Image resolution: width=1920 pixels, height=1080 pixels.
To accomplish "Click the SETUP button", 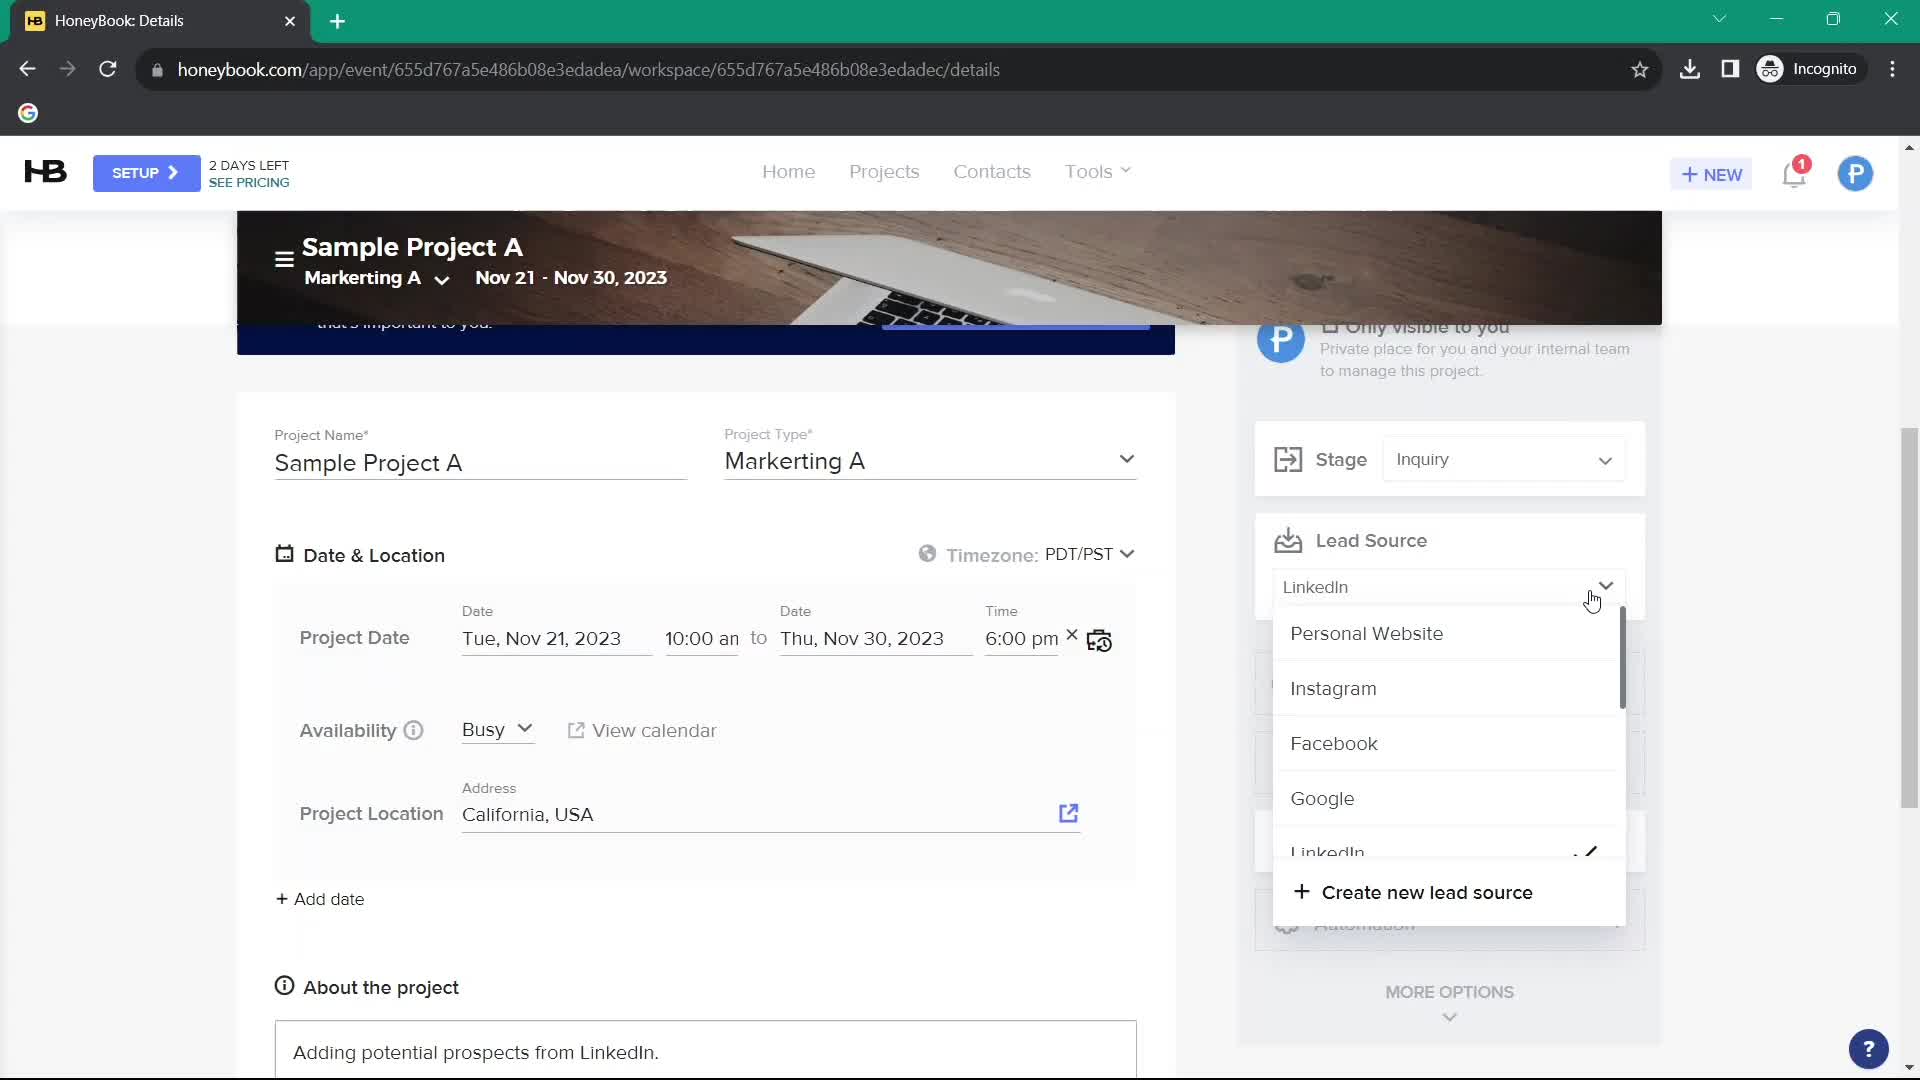I will click(x=146, y=173).
